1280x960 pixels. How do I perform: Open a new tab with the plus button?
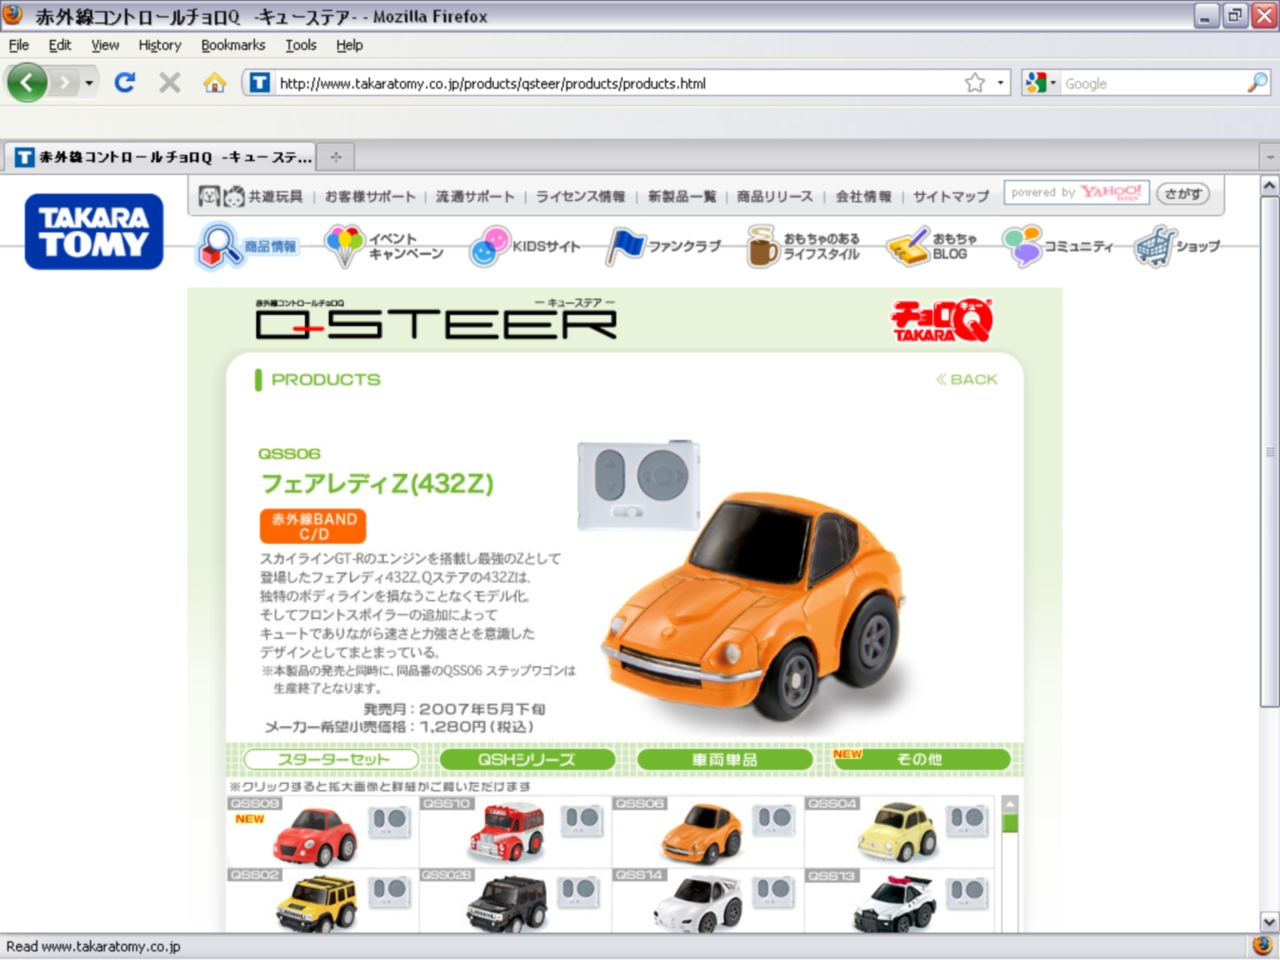(x=336, y=157)
